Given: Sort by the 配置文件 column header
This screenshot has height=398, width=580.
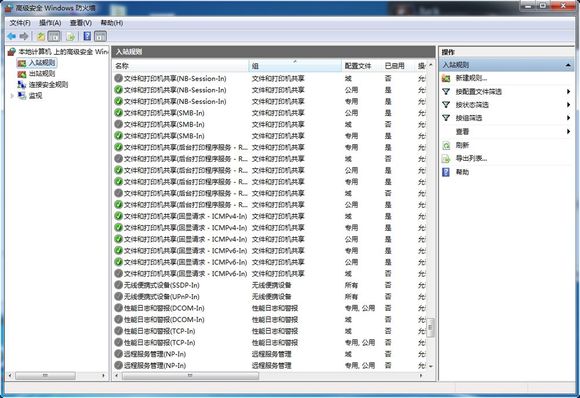Looking at the screenshot, I should click(361, 66).
